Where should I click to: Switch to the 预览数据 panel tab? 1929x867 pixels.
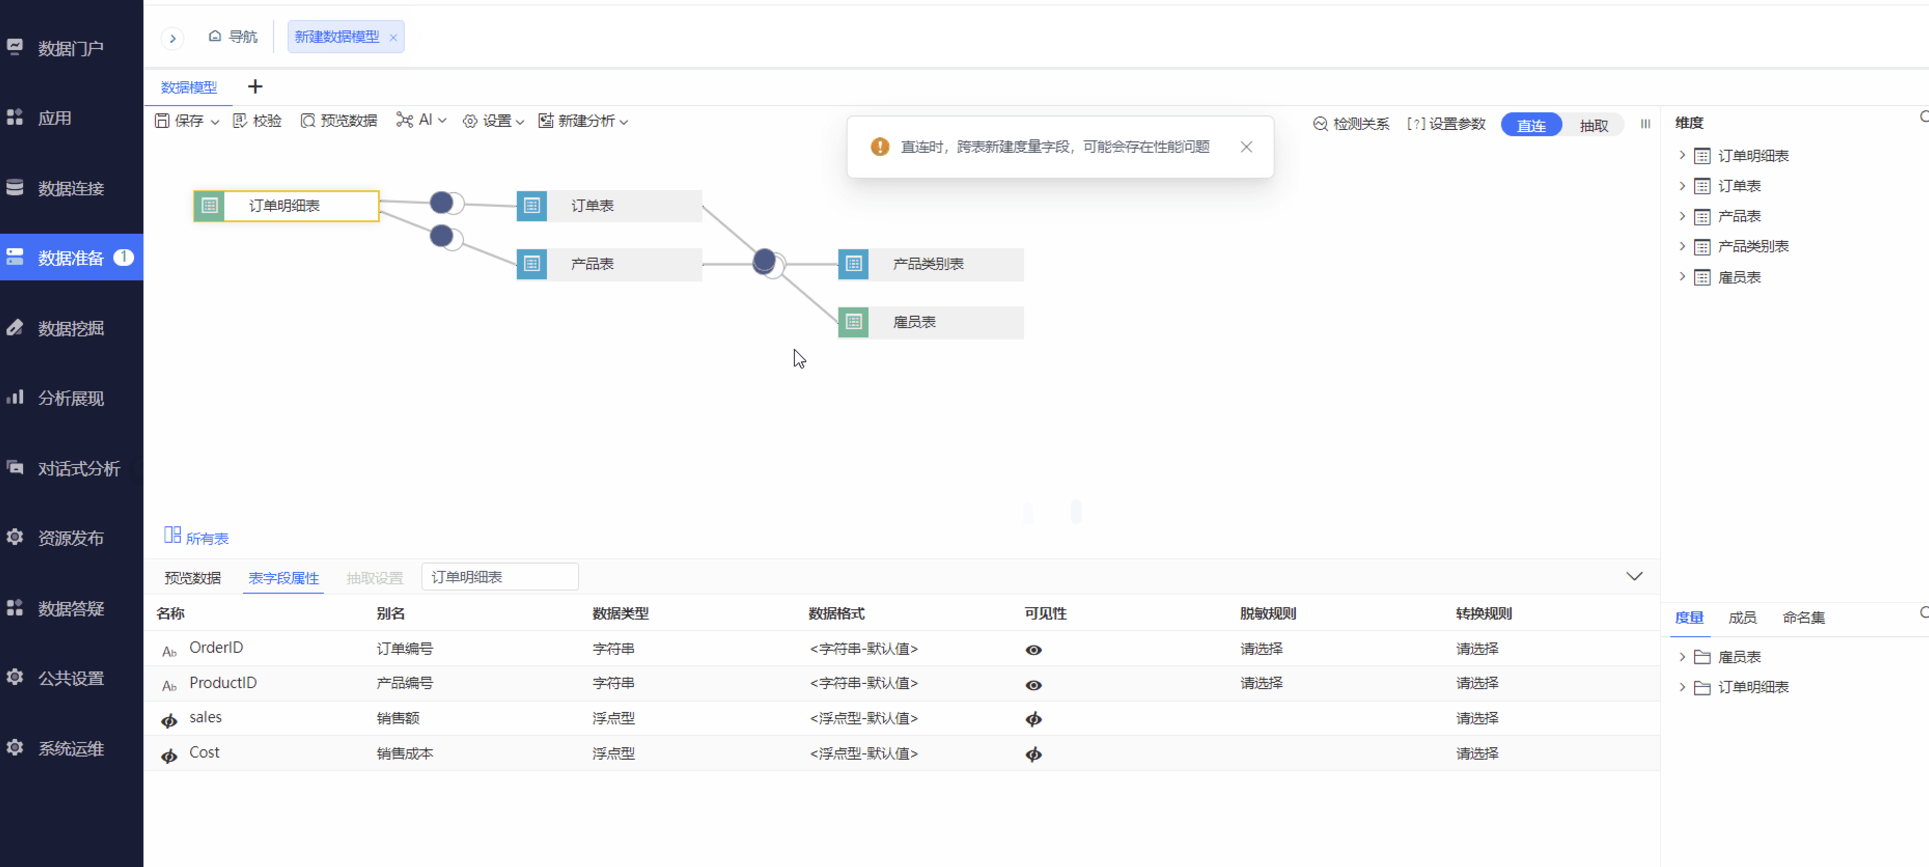[x=193, y=578]
